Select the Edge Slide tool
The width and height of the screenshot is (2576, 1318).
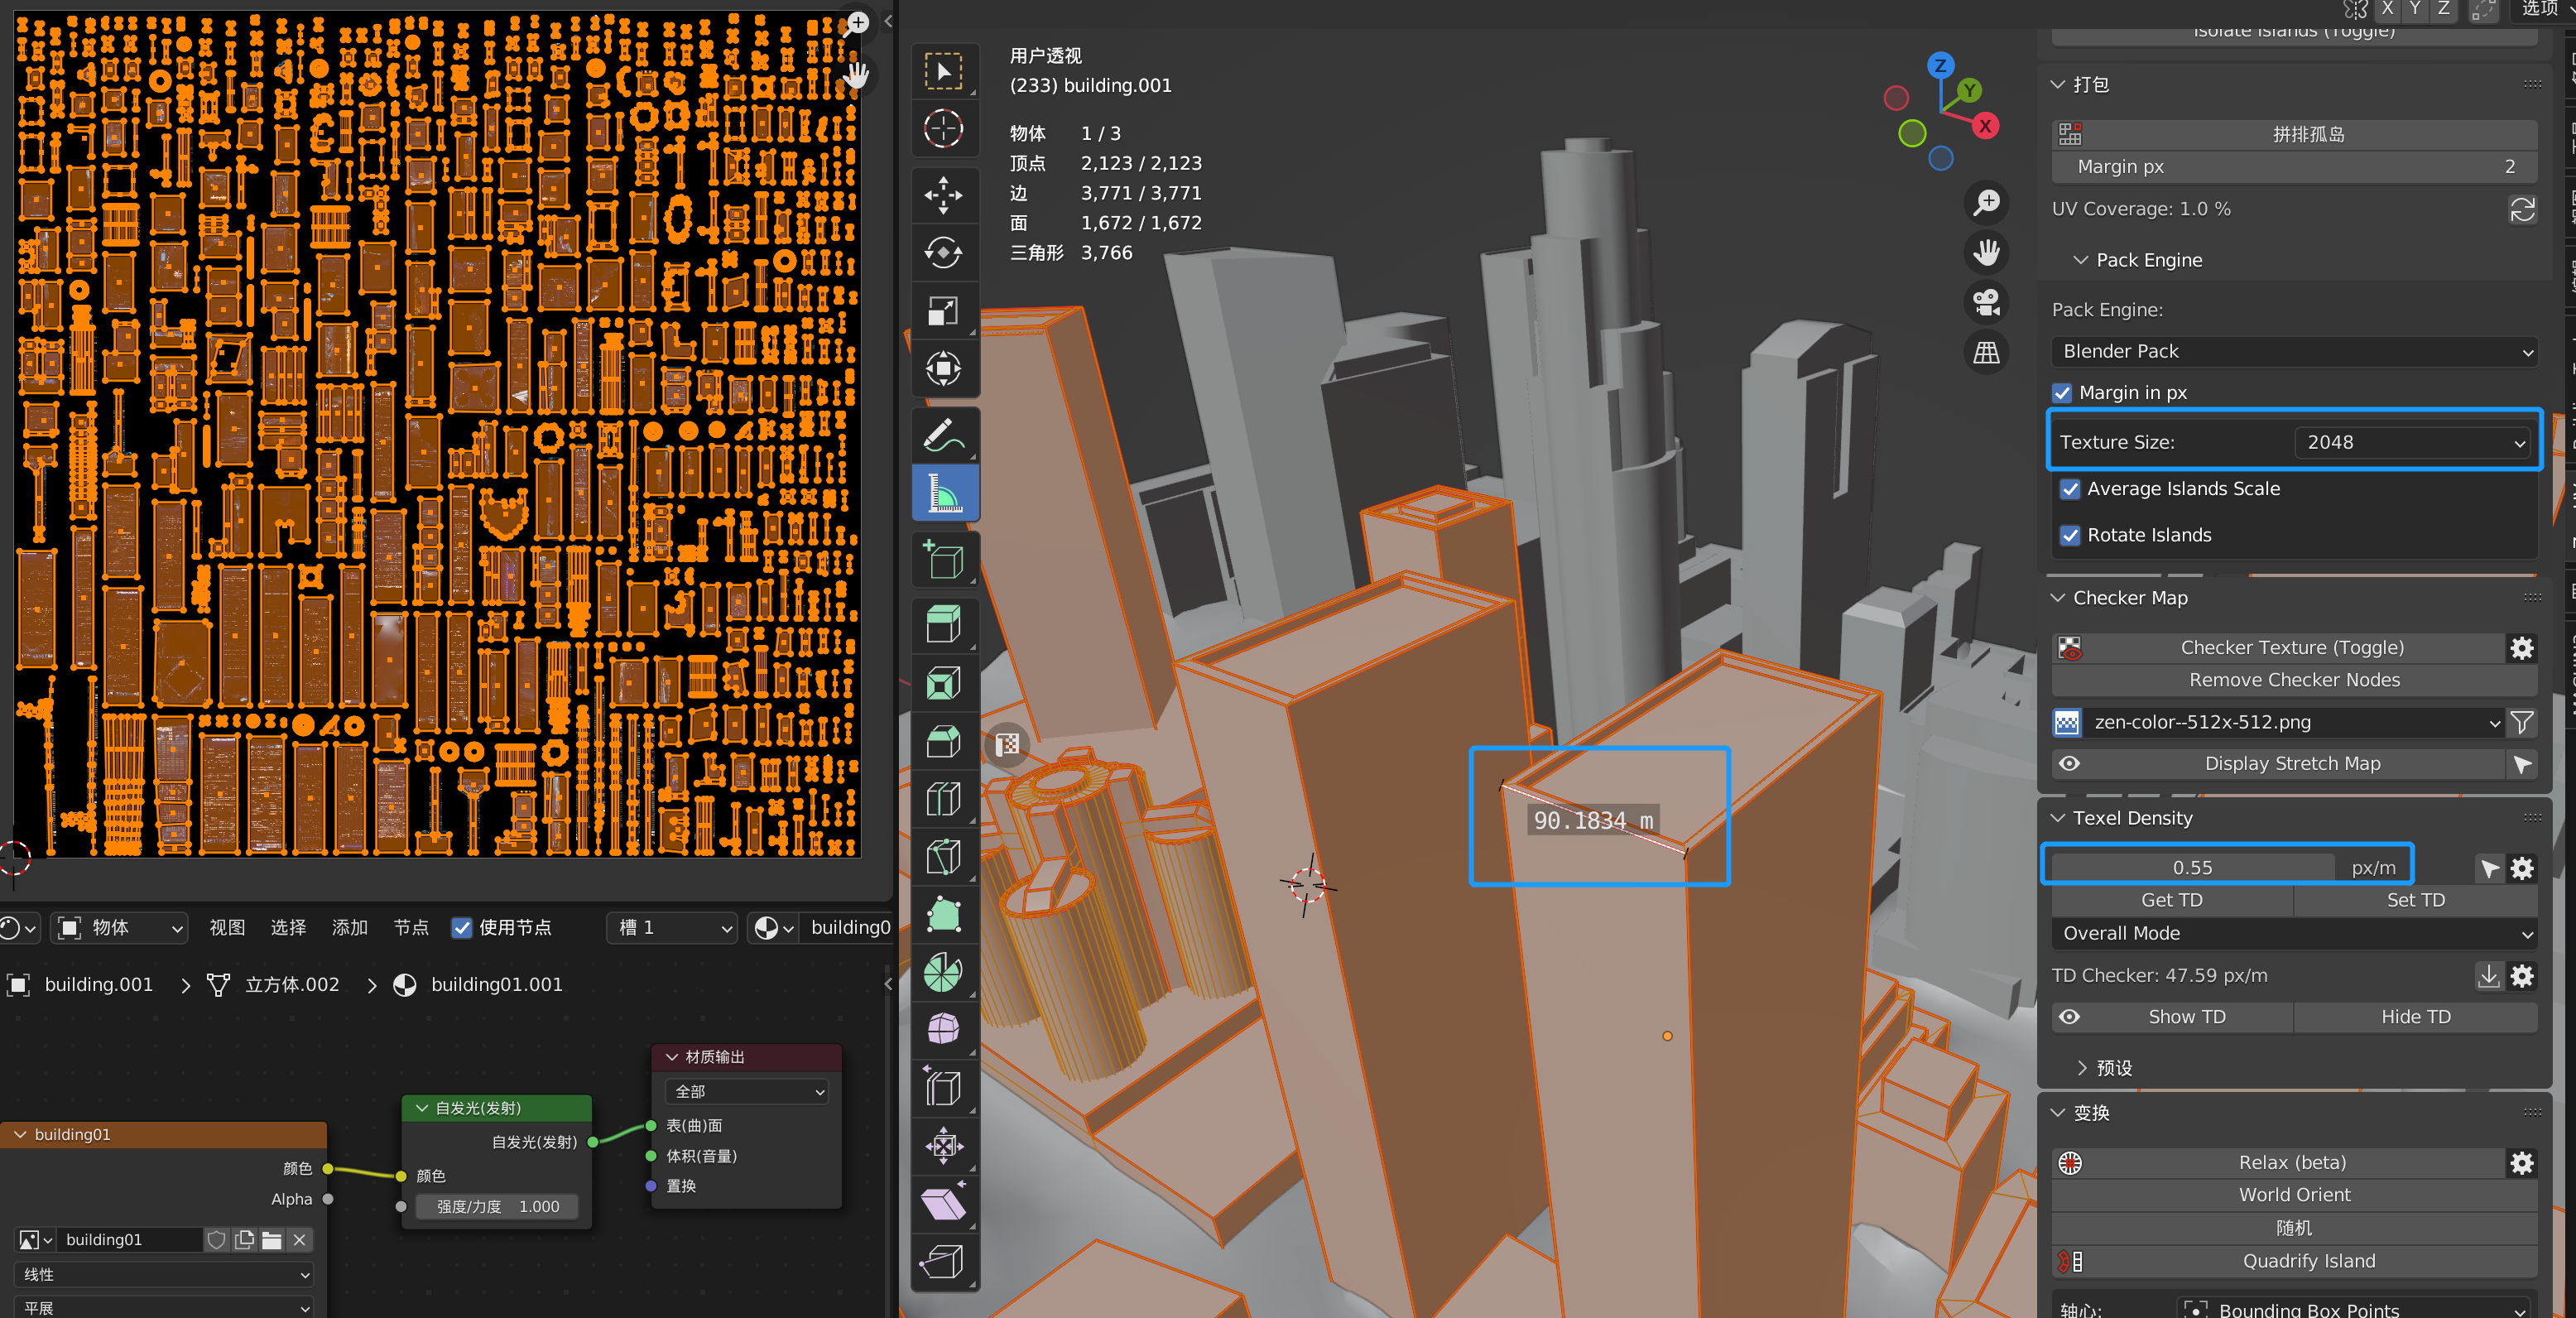pos(943,1087)
